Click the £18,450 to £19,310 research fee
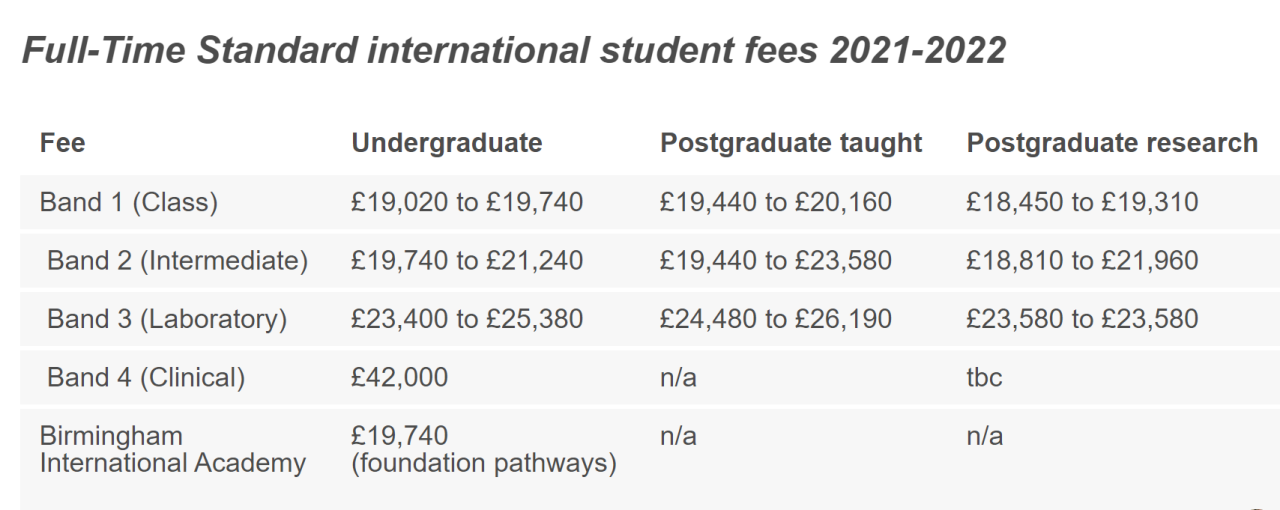The height and width of the screenshot is (510, 1280). pos(1082,203)
